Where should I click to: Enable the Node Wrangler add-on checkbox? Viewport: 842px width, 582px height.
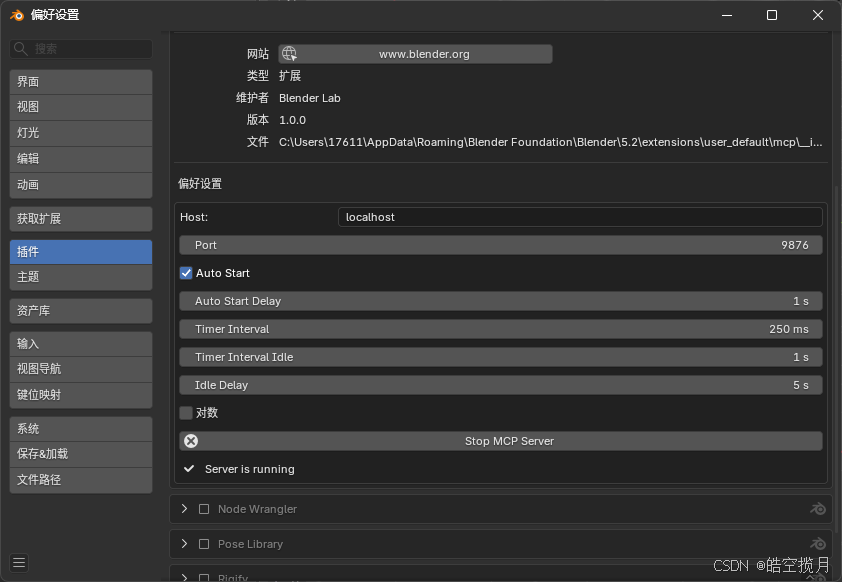click(204, 508)
